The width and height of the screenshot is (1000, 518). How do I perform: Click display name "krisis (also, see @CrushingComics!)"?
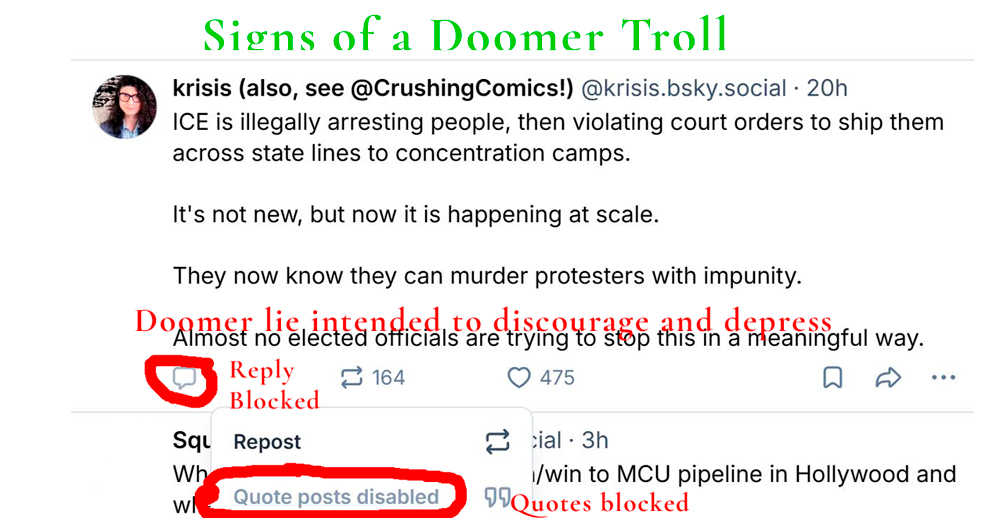pos(372,88)
